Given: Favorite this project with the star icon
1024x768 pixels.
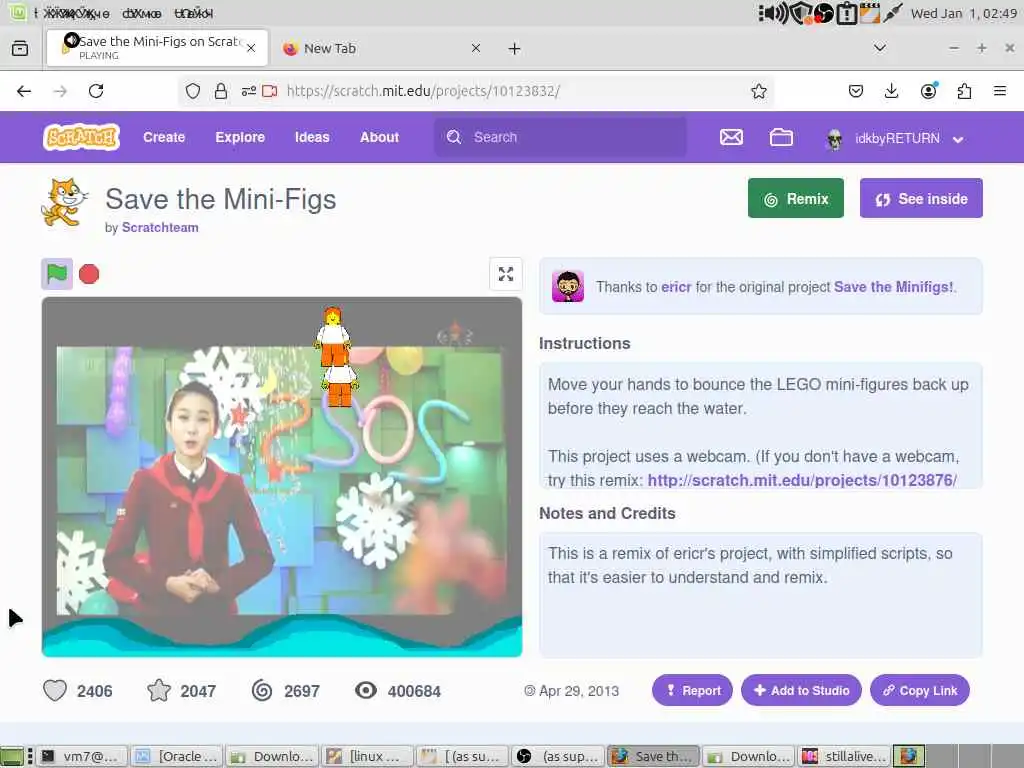Looking at the screenshot, I should pyautogui.click(x=159, y=690).
